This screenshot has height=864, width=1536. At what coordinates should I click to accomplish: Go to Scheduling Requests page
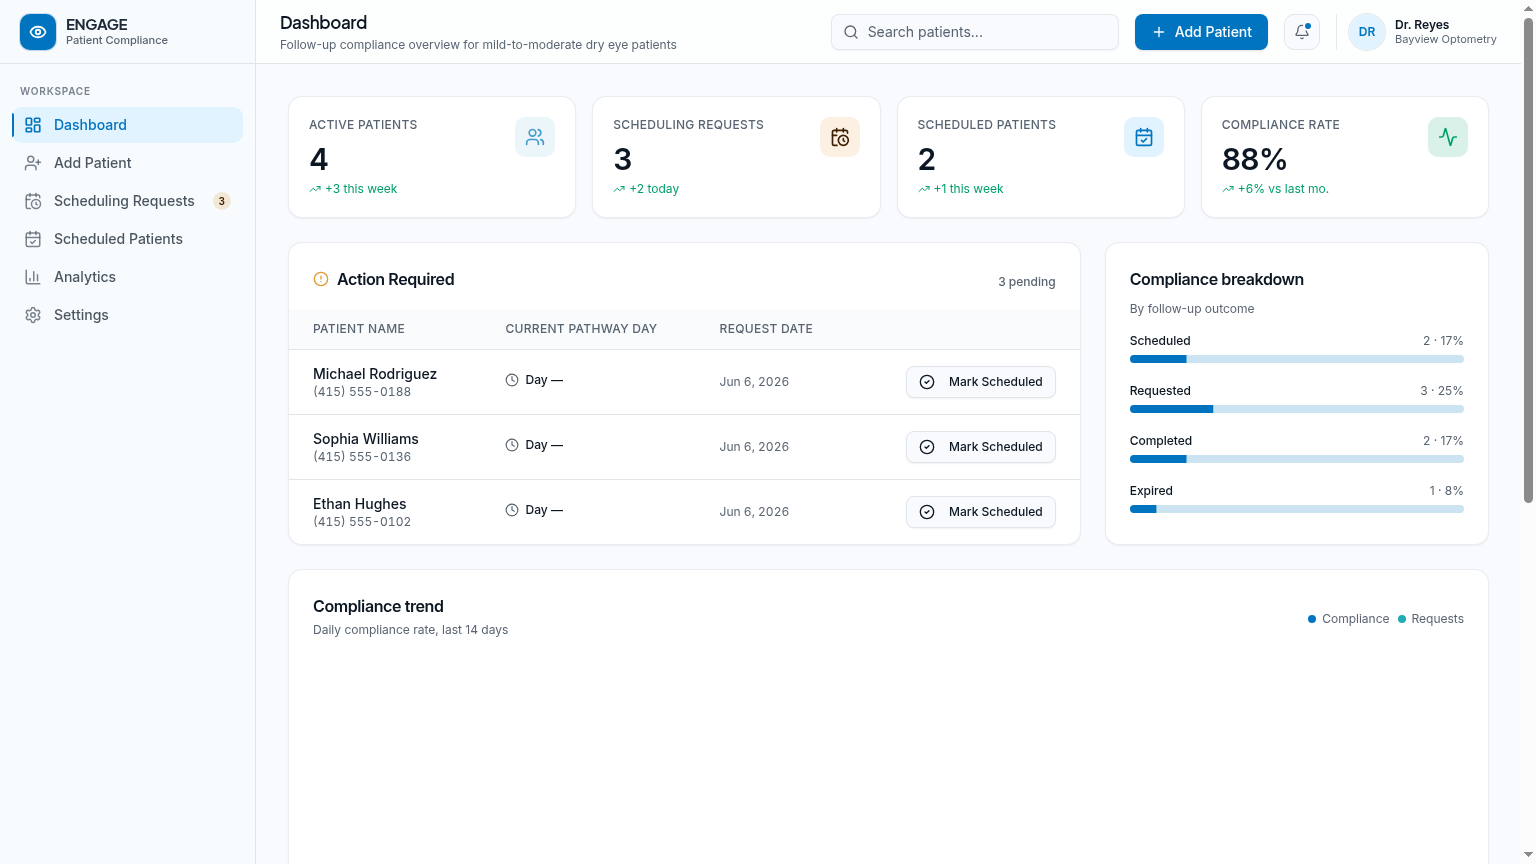pyautogui.click(x=128, y=201)
